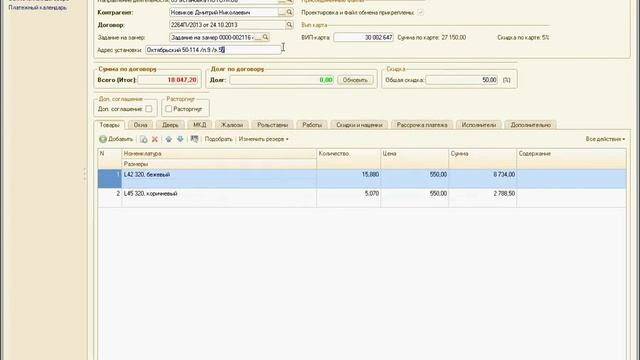Open the Рольставни tab
640x360 pixels.
pyautogui.click(x=272, y=125)
